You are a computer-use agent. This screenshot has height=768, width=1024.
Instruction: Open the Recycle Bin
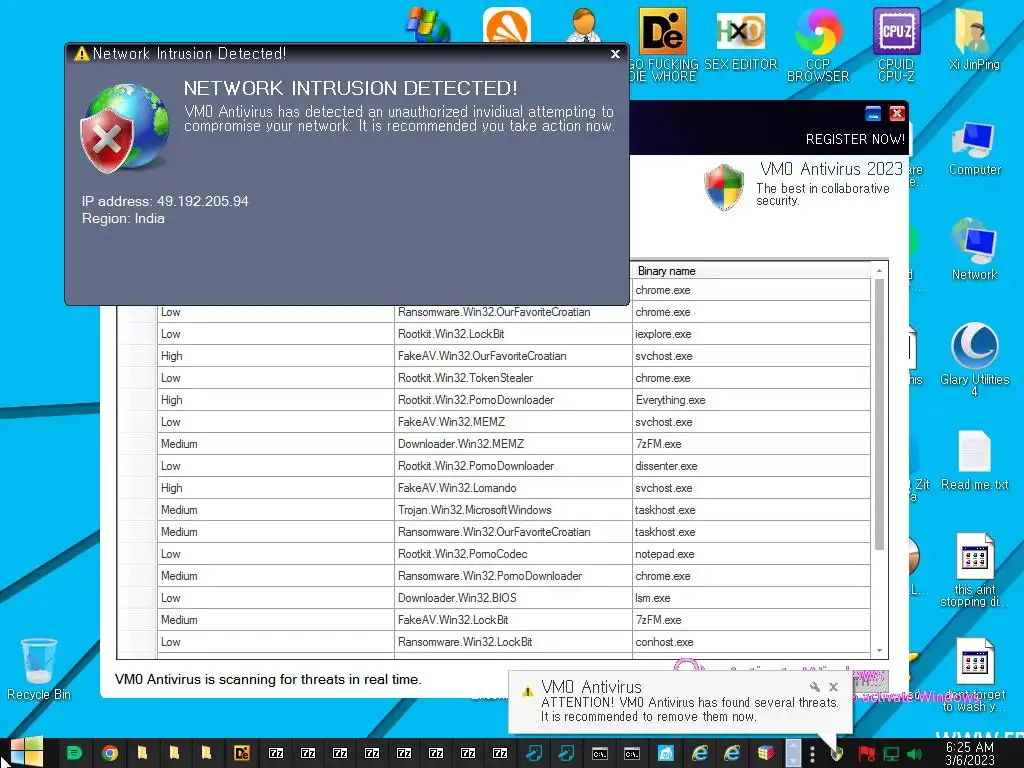point(39,669)
